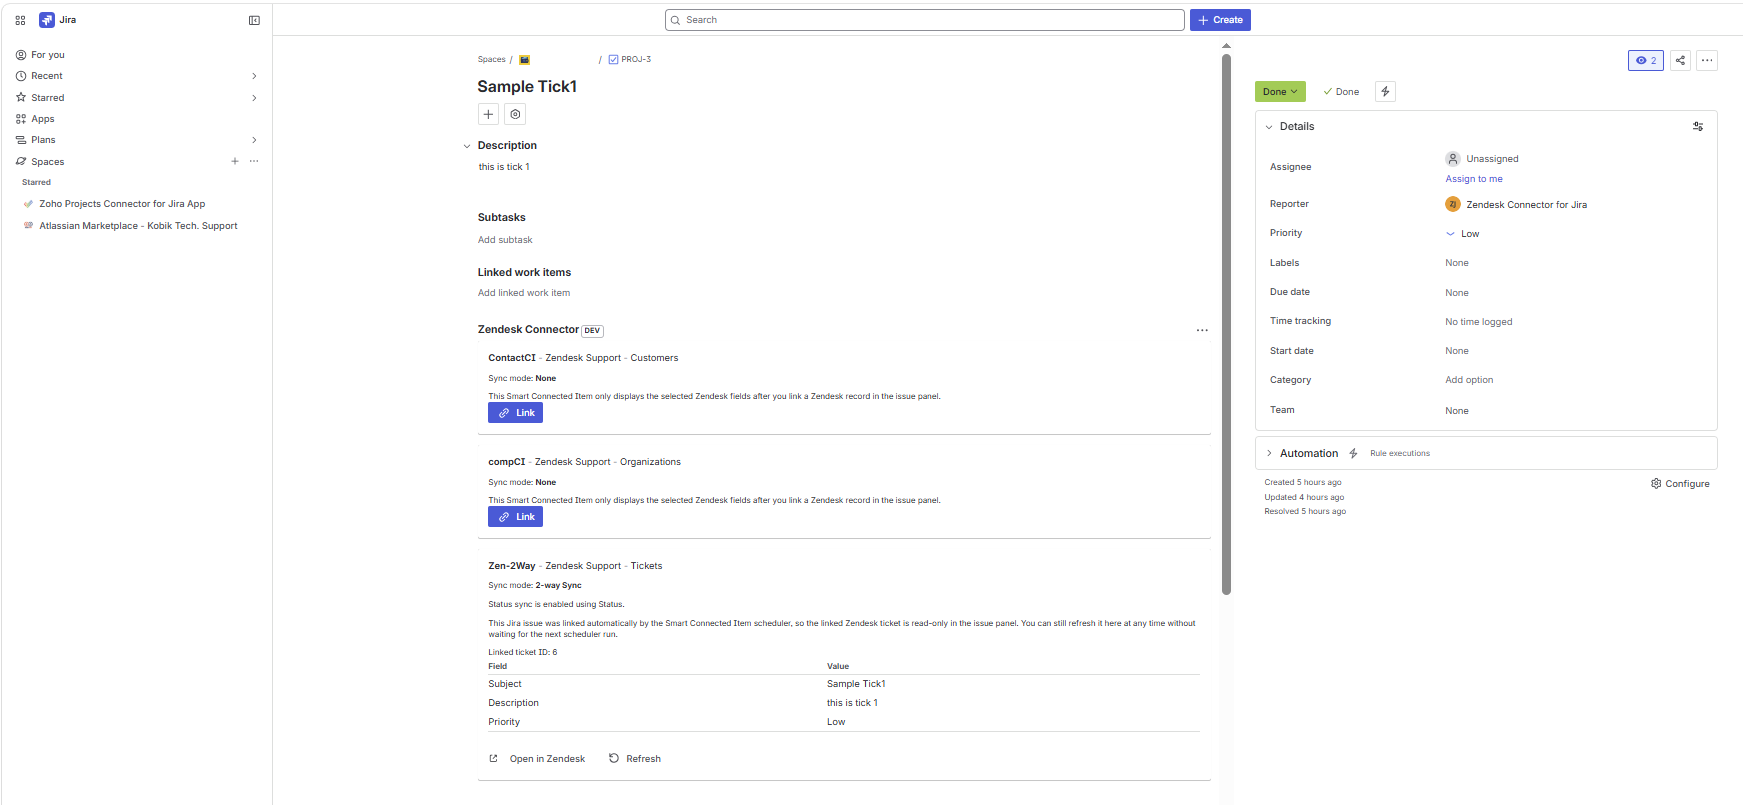Click the Configure gear link
This screenshot has width=1743, height=805.
coord(1680,484)
